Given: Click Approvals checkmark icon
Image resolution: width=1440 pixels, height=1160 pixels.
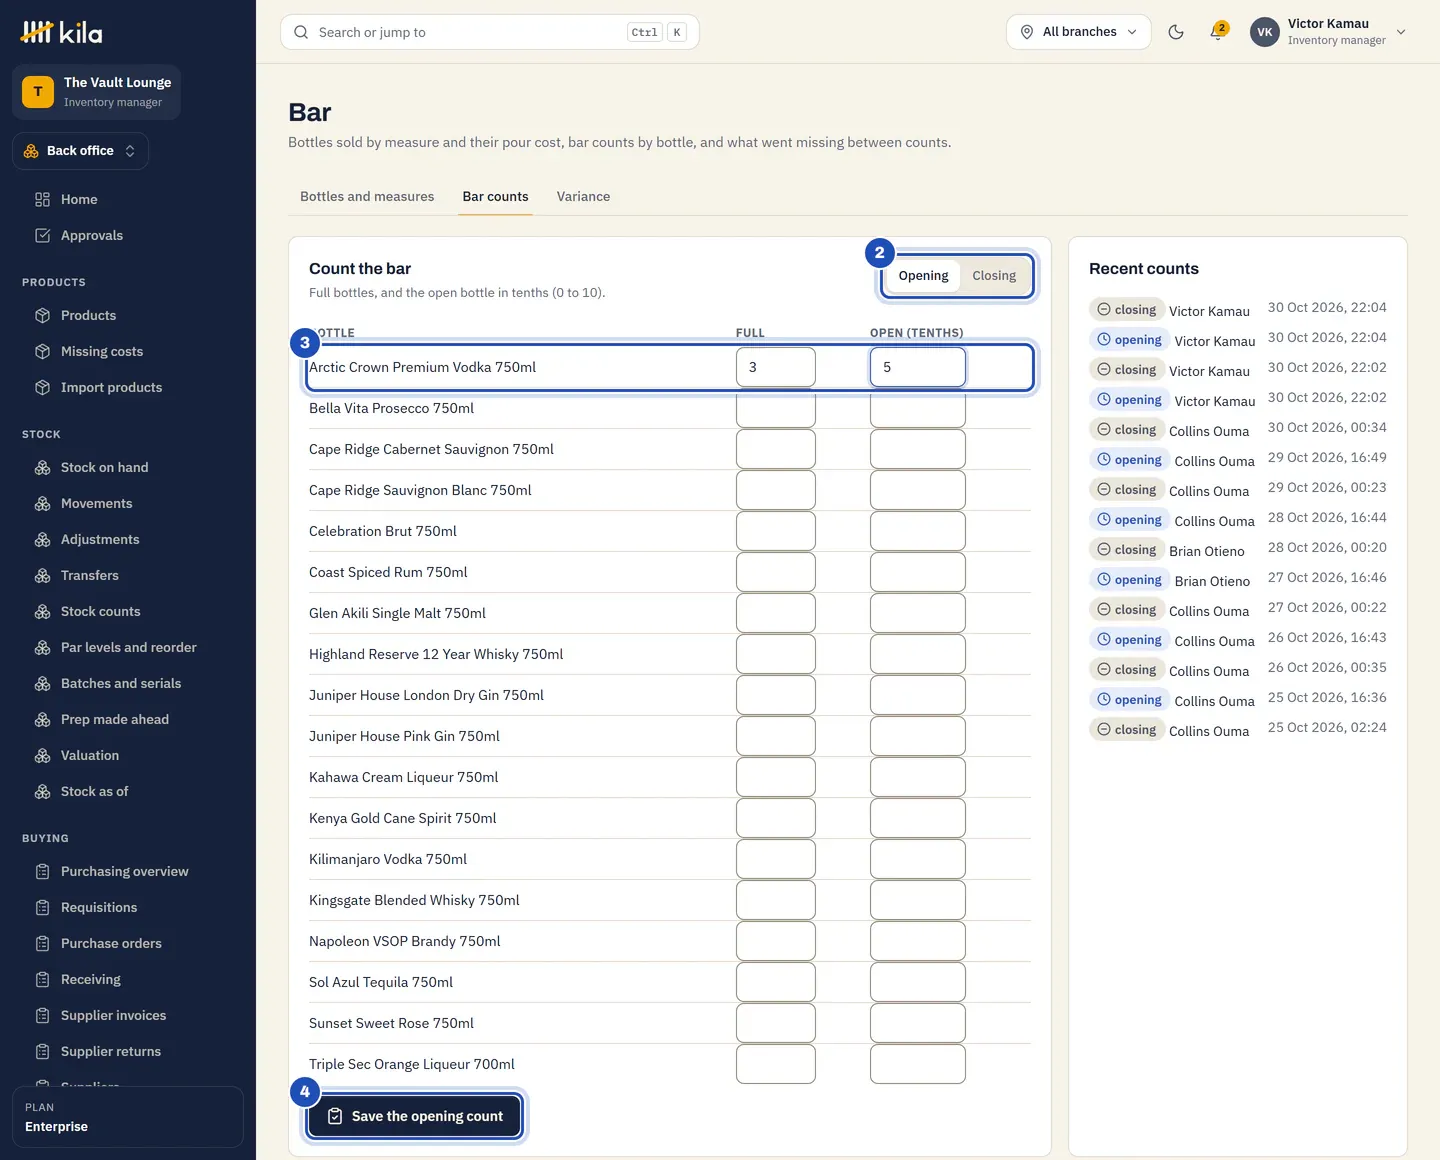Looking at the screenshot, I should [x=42, y=235].
